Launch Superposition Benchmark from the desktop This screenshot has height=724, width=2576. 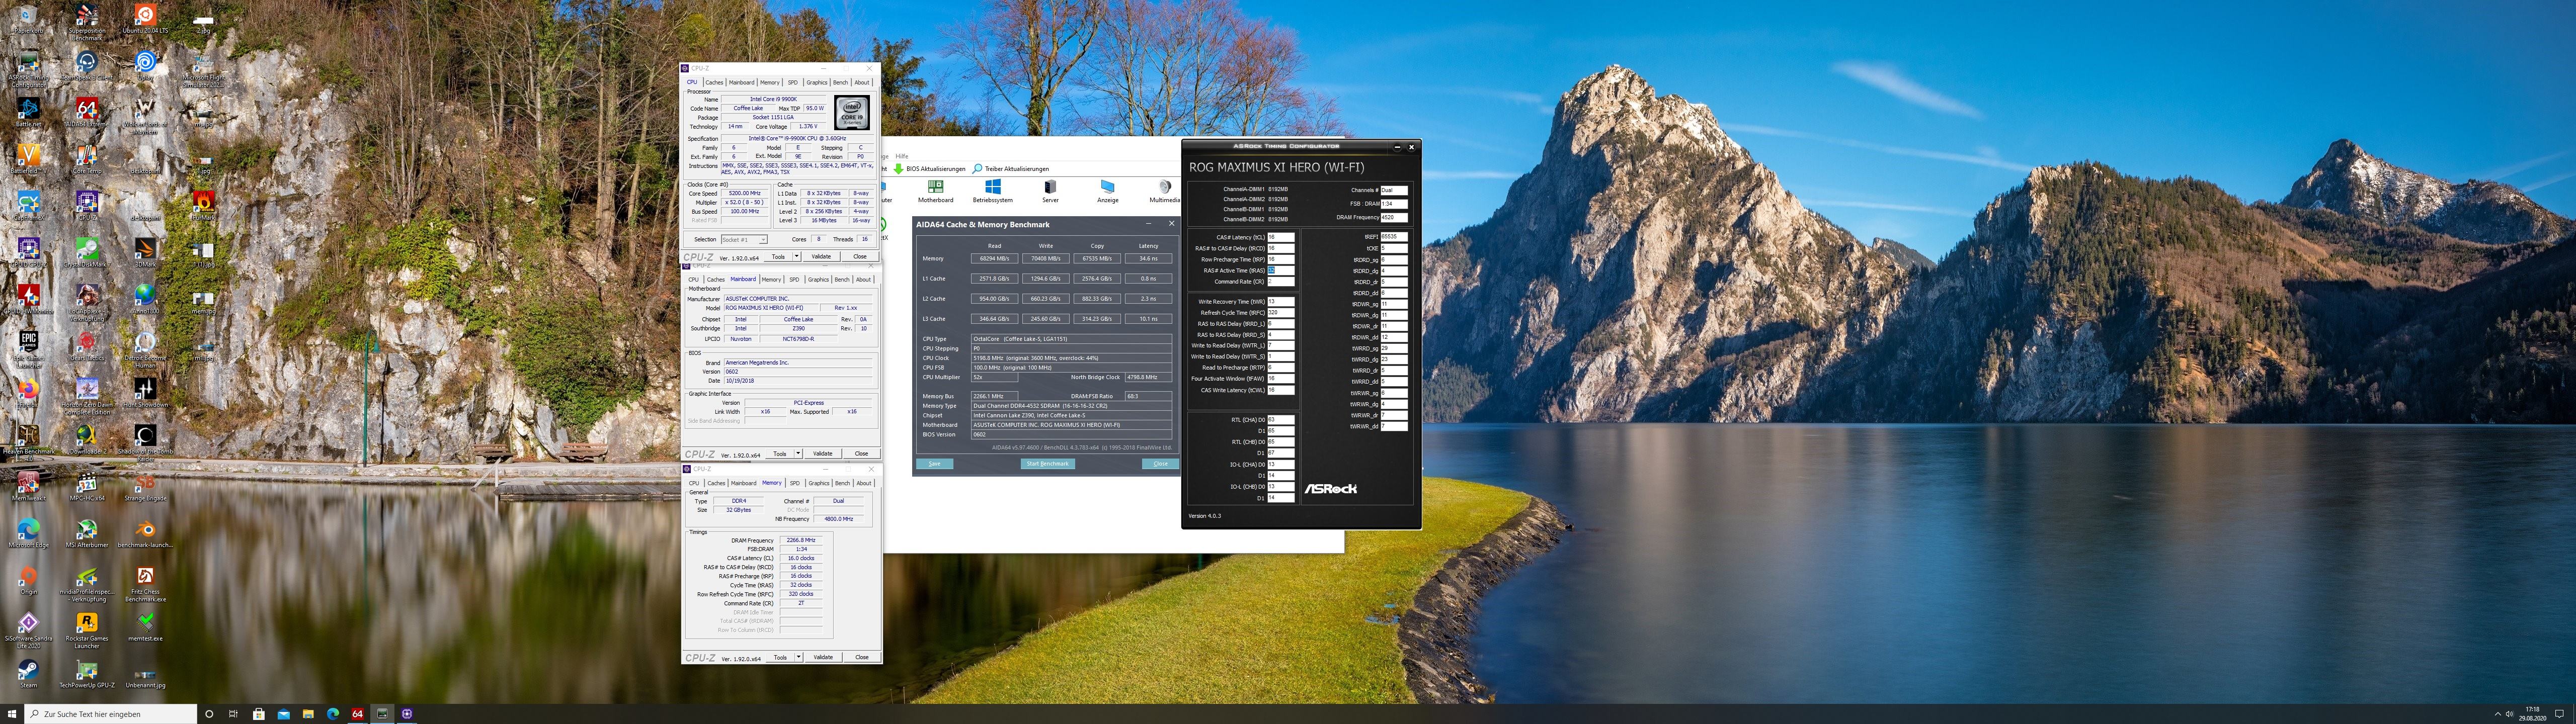pos(87,22)
